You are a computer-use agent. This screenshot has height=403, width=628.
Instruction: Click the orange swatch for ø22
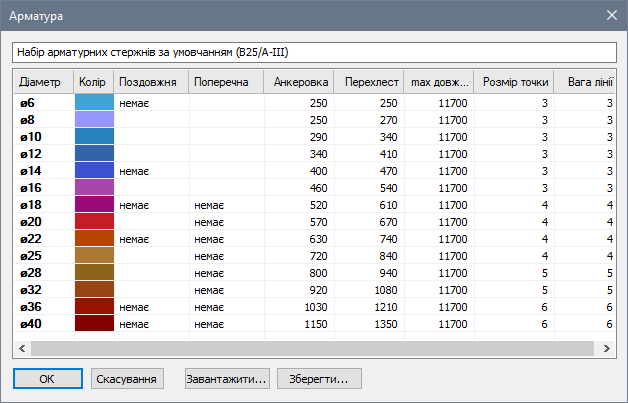click(x=94, y=238)
